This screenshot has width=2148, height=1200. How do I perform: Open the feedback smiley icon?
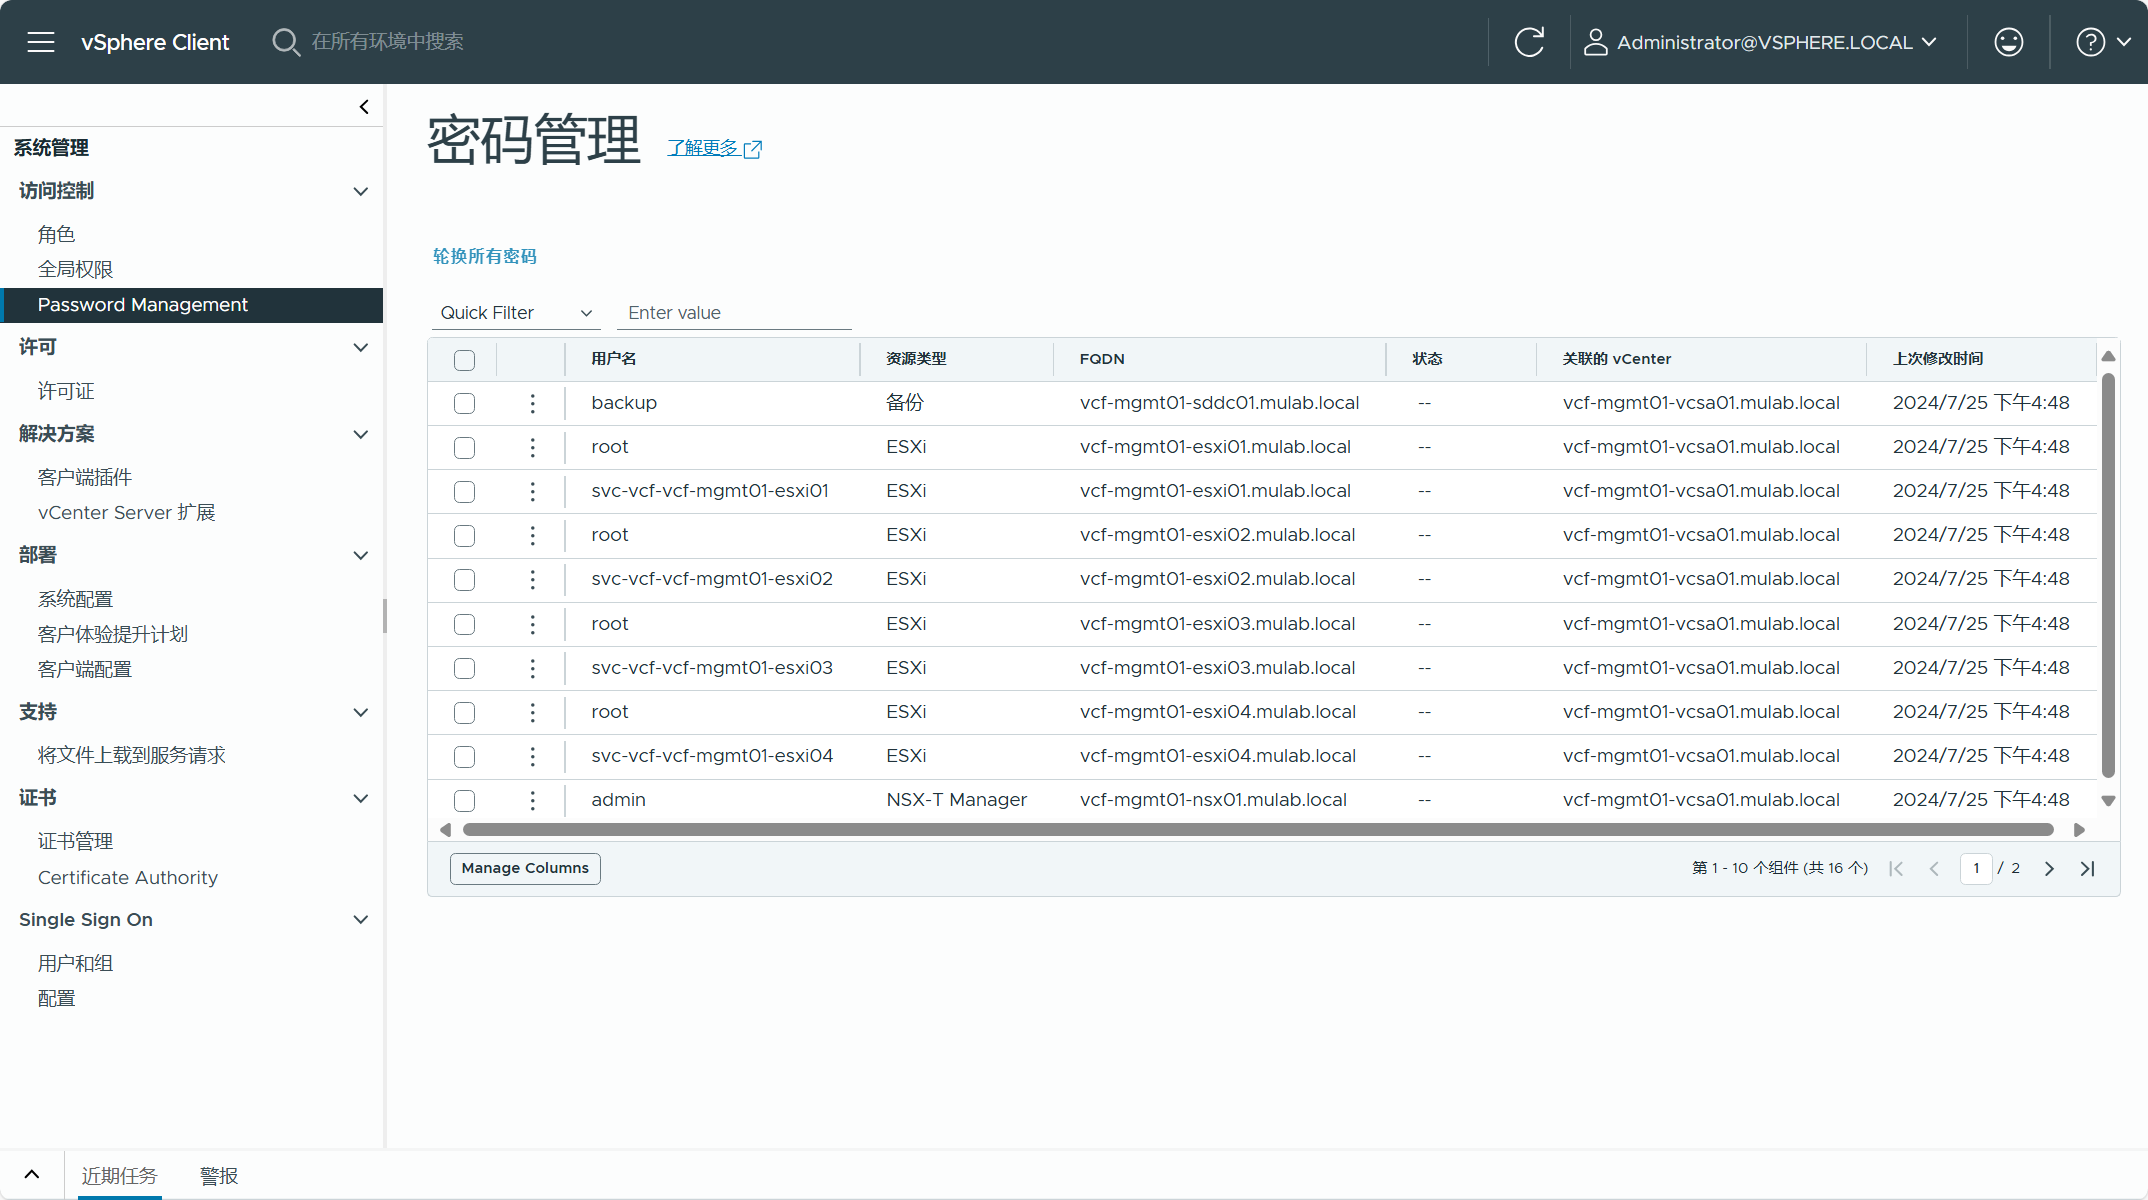pyautogui.click(x=2008, y=42)
